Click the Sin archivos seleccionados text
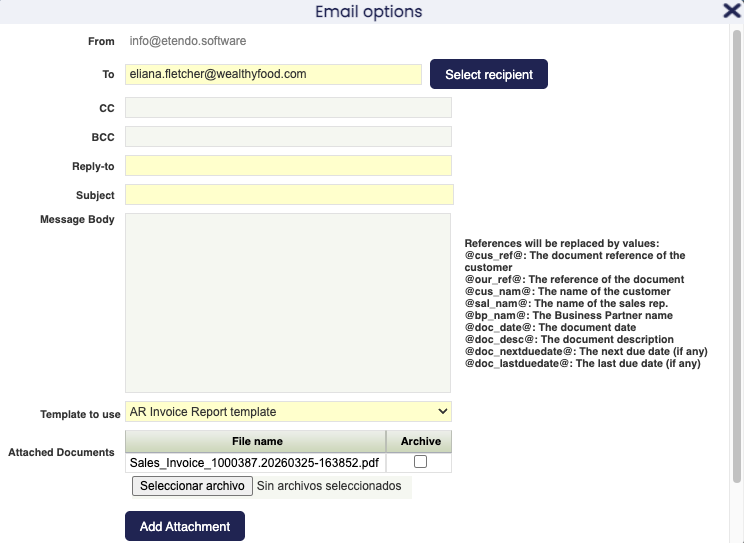The height and width of the screenshot is (543, 744). [x=329, y=486]
